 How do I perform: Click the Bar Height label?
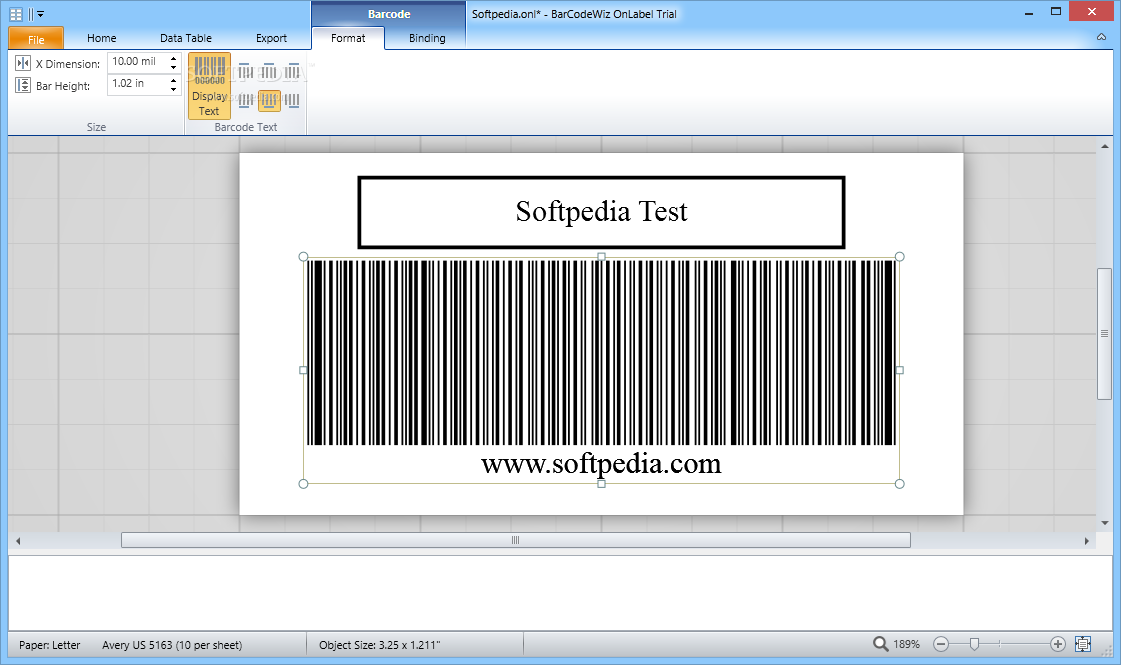click(63, 86)
